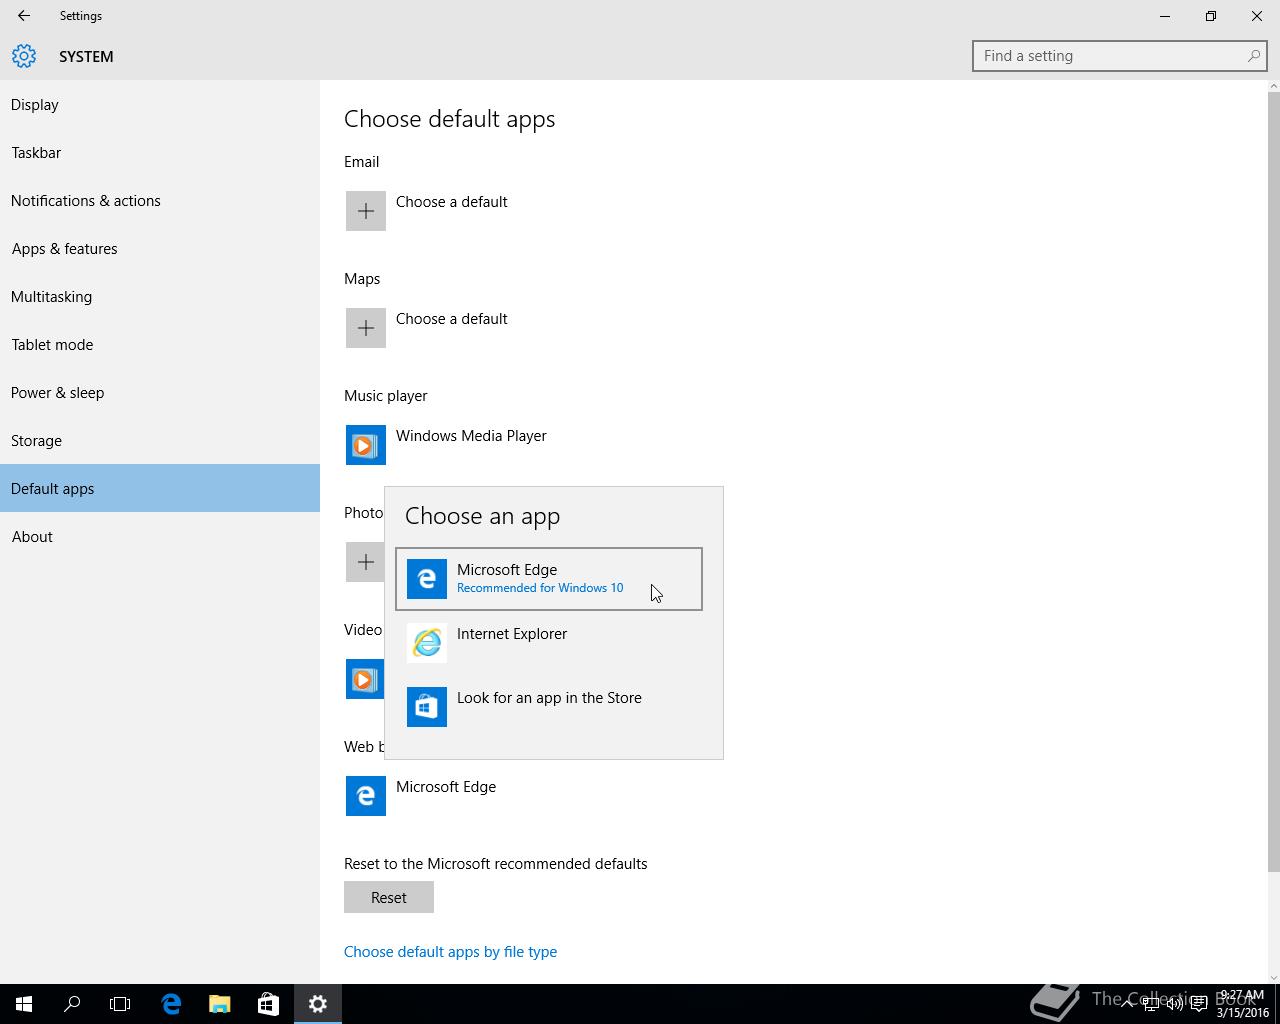Open Task View from the taskbar

pos(120,1004)
